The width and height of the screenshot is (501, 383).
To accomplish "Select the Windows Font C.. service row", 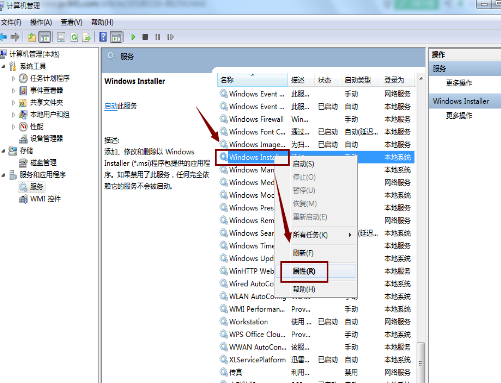I will click(316, 132).
